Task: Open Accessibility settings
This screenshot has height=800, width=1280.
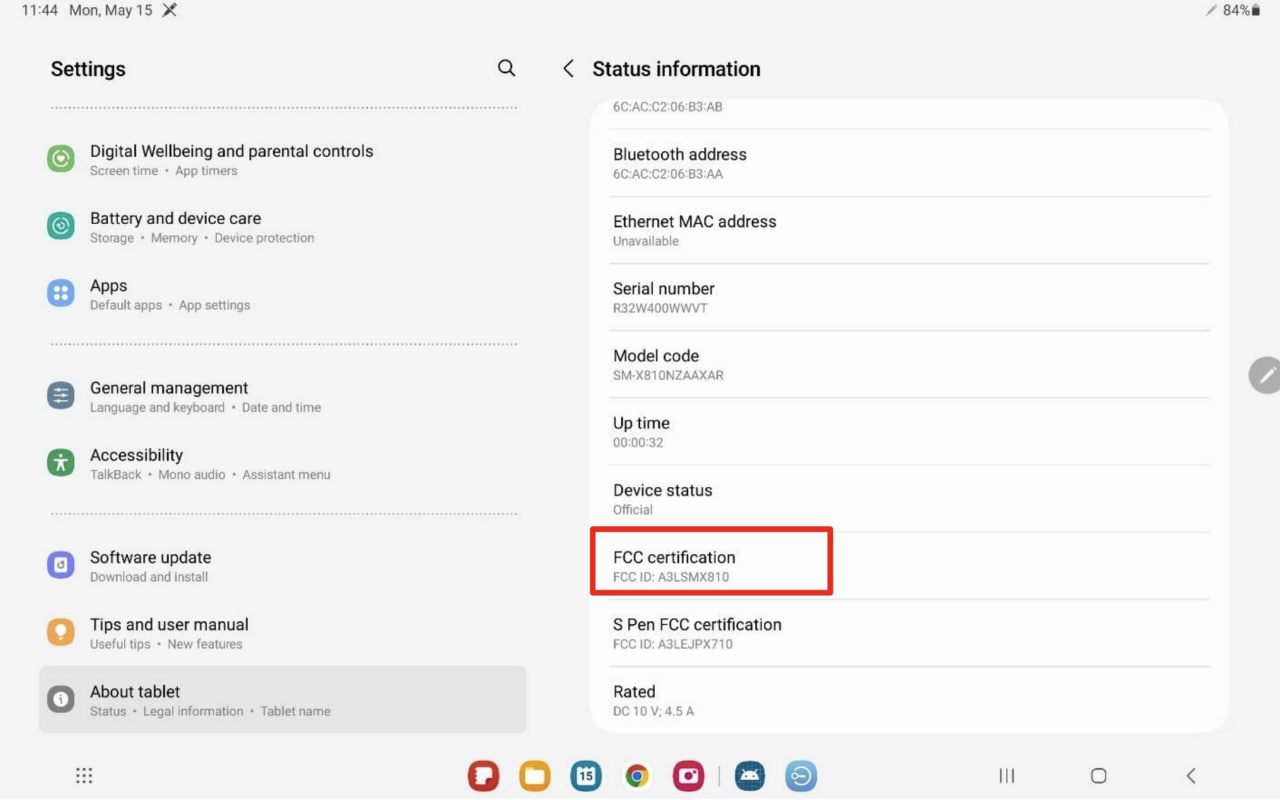Action: (137, 463)
